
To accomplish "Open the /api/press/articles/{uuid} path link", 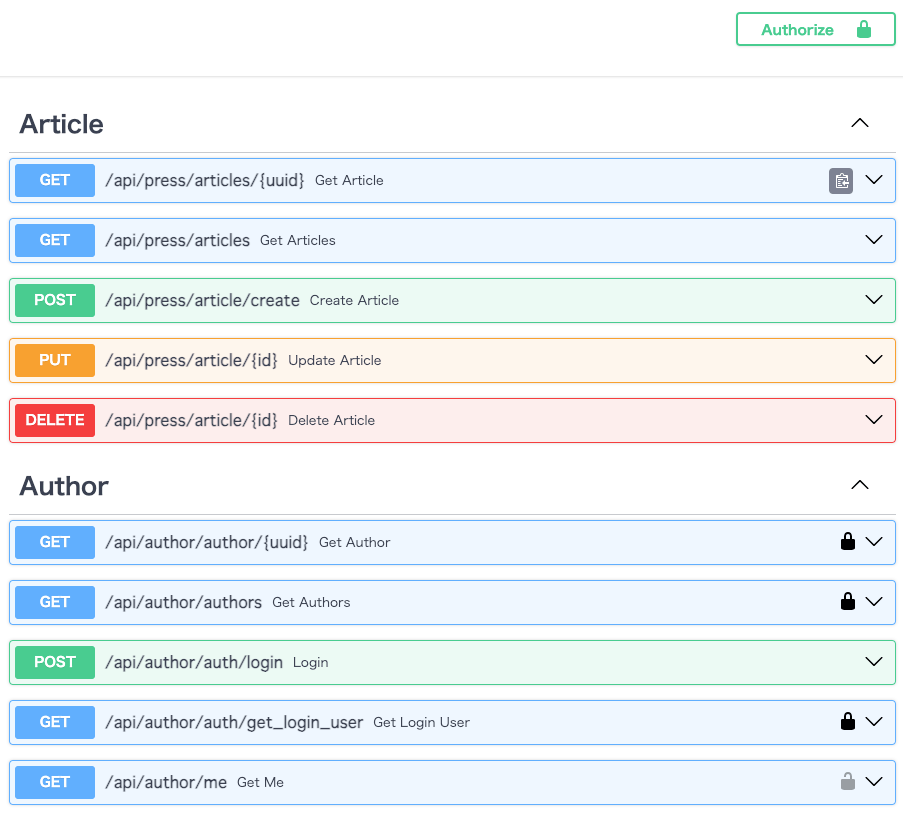I will coord(204,181).
